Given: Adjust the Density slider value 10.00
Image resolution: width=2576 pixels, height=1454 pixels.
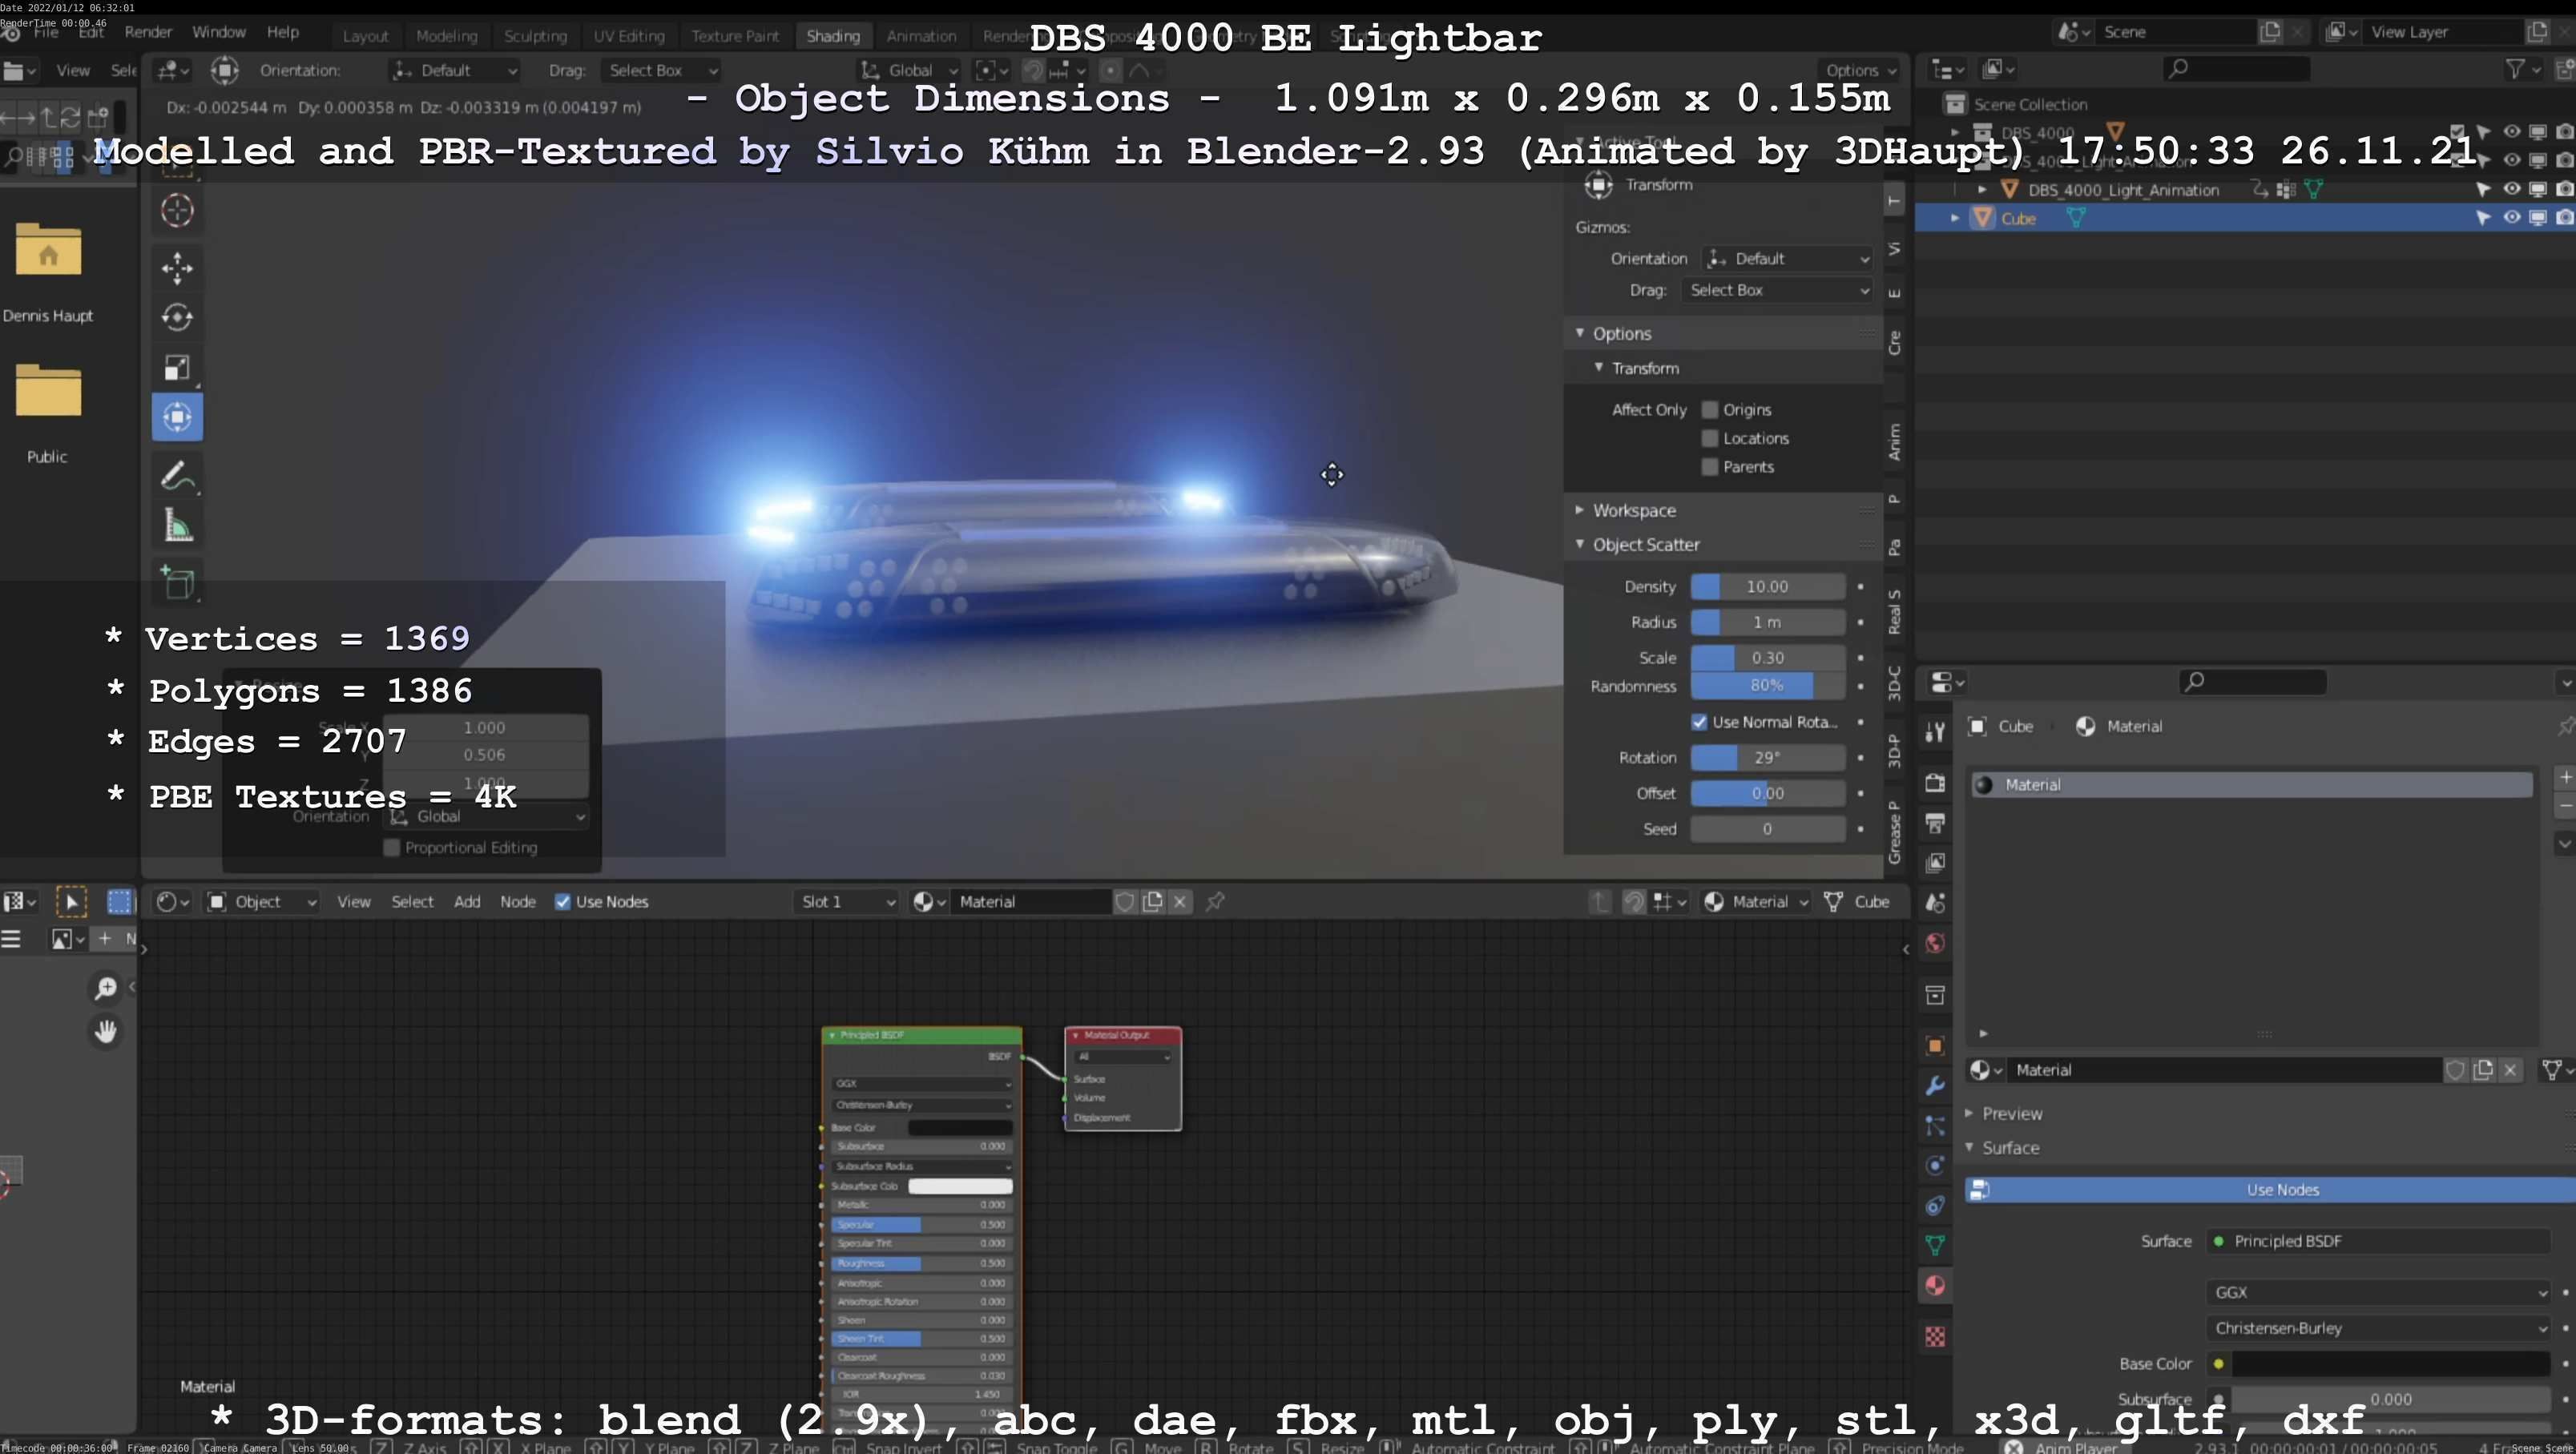Looking at the screenshot, I should [x=1767, y=587].
